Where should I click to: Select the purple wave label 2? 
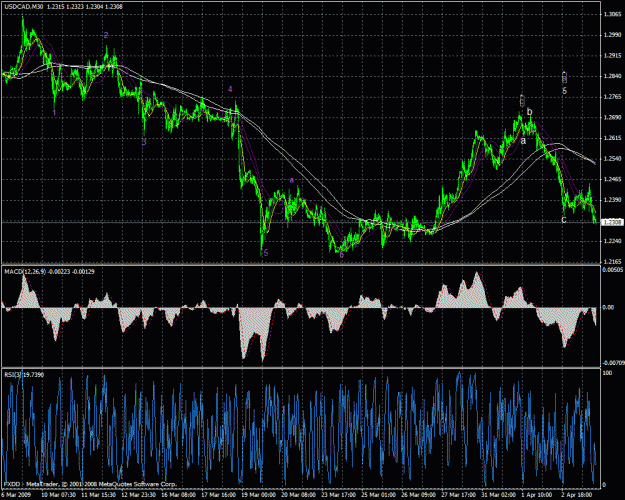[x=106, y=35]
